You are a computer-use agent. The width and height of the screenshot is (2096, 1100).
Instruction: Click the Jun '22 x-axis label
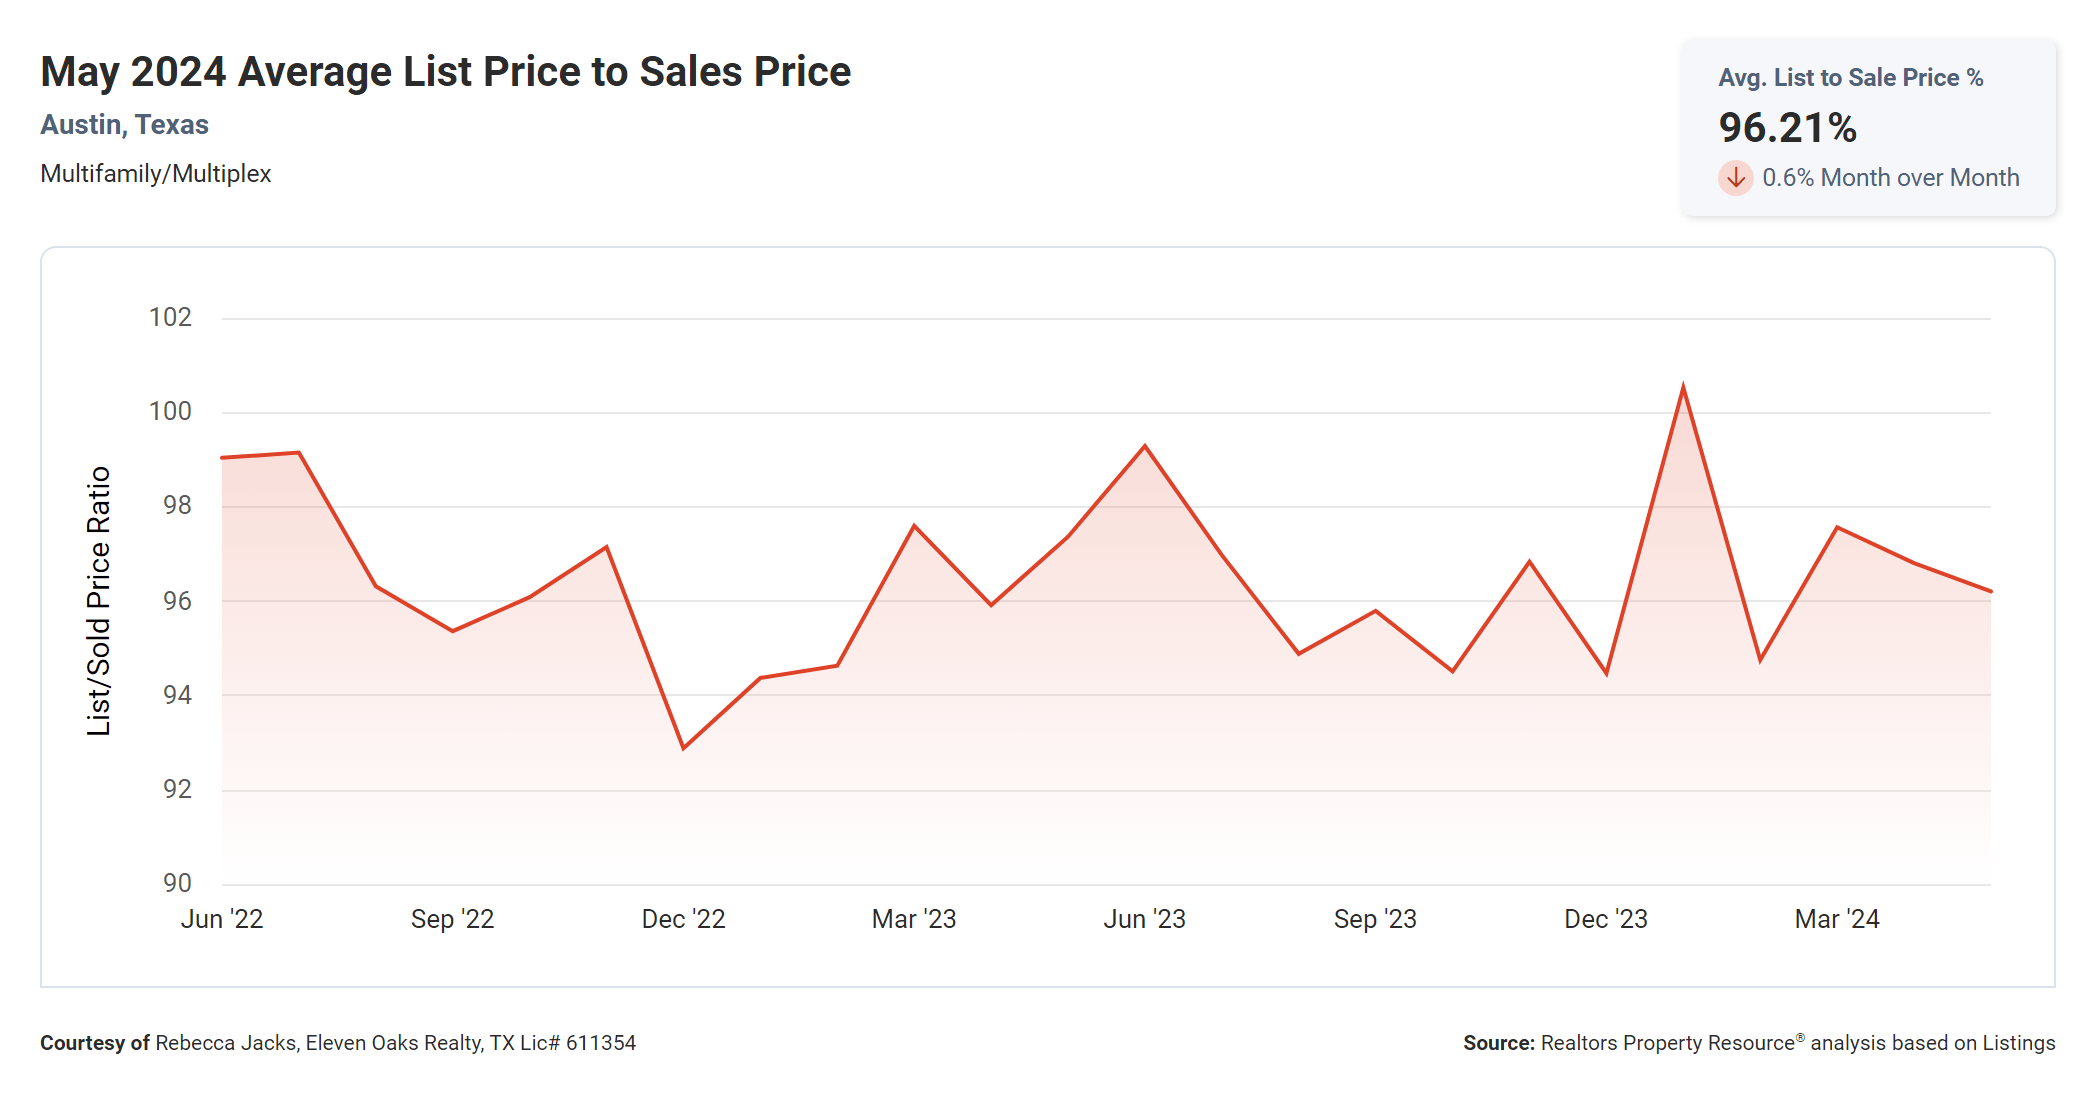222,919
